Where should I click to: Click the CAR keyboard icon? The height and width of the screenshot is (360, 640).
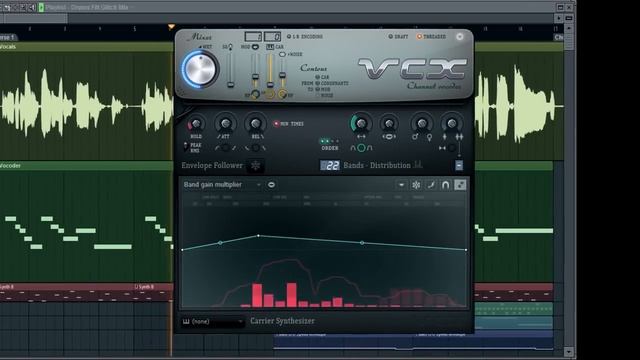(x=270, y=47)
